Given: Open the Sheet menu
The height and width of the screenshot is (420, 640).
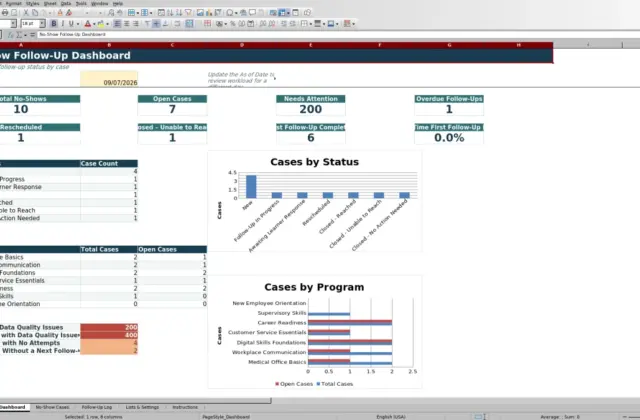Looking at the screenshot, I should 50,3.
